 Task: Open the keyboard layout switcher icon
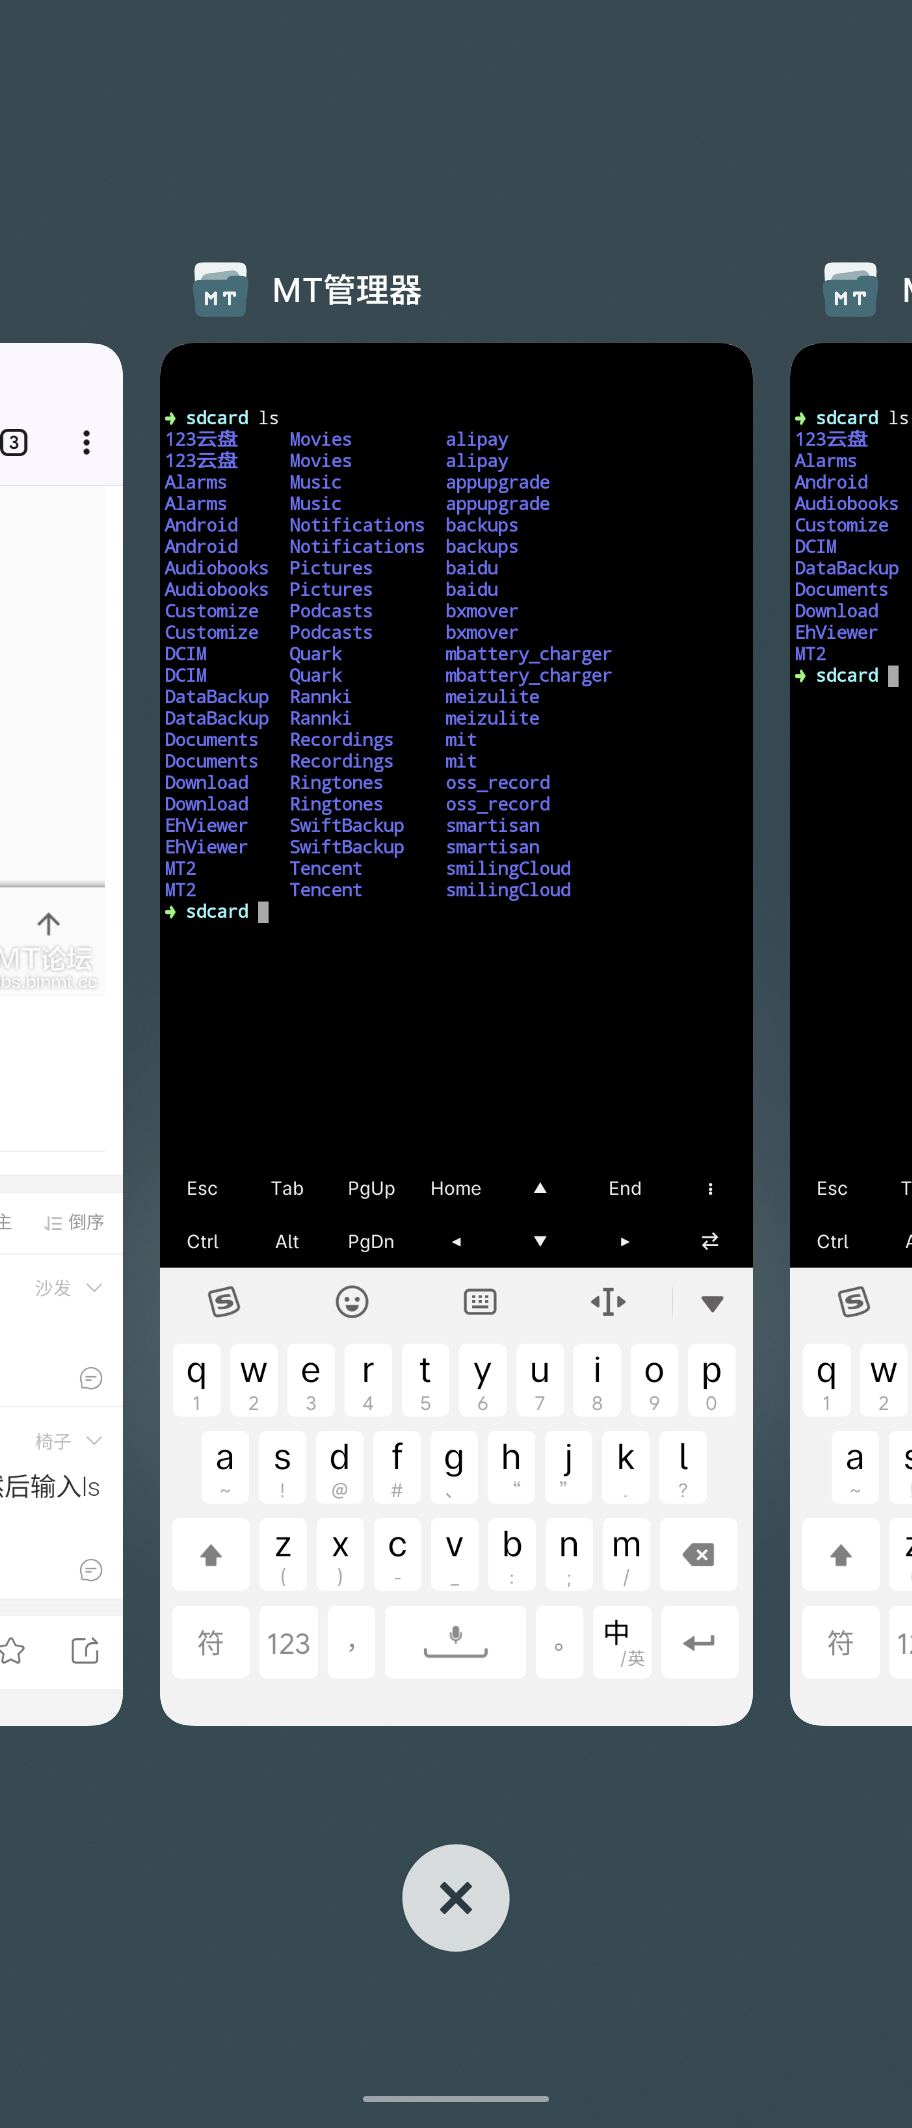[x=480, y=1301]
